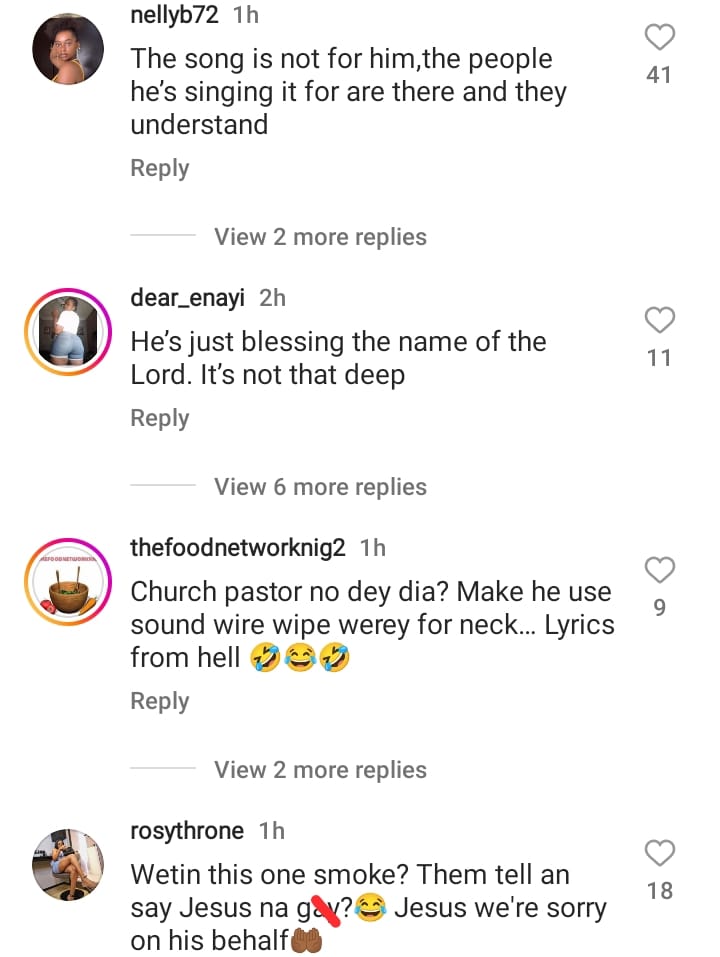This screenshot has height=957, width=720.
Task: Like nellyb72's comment with the heart
Action: pyautogui.click(x=659, y=38)
